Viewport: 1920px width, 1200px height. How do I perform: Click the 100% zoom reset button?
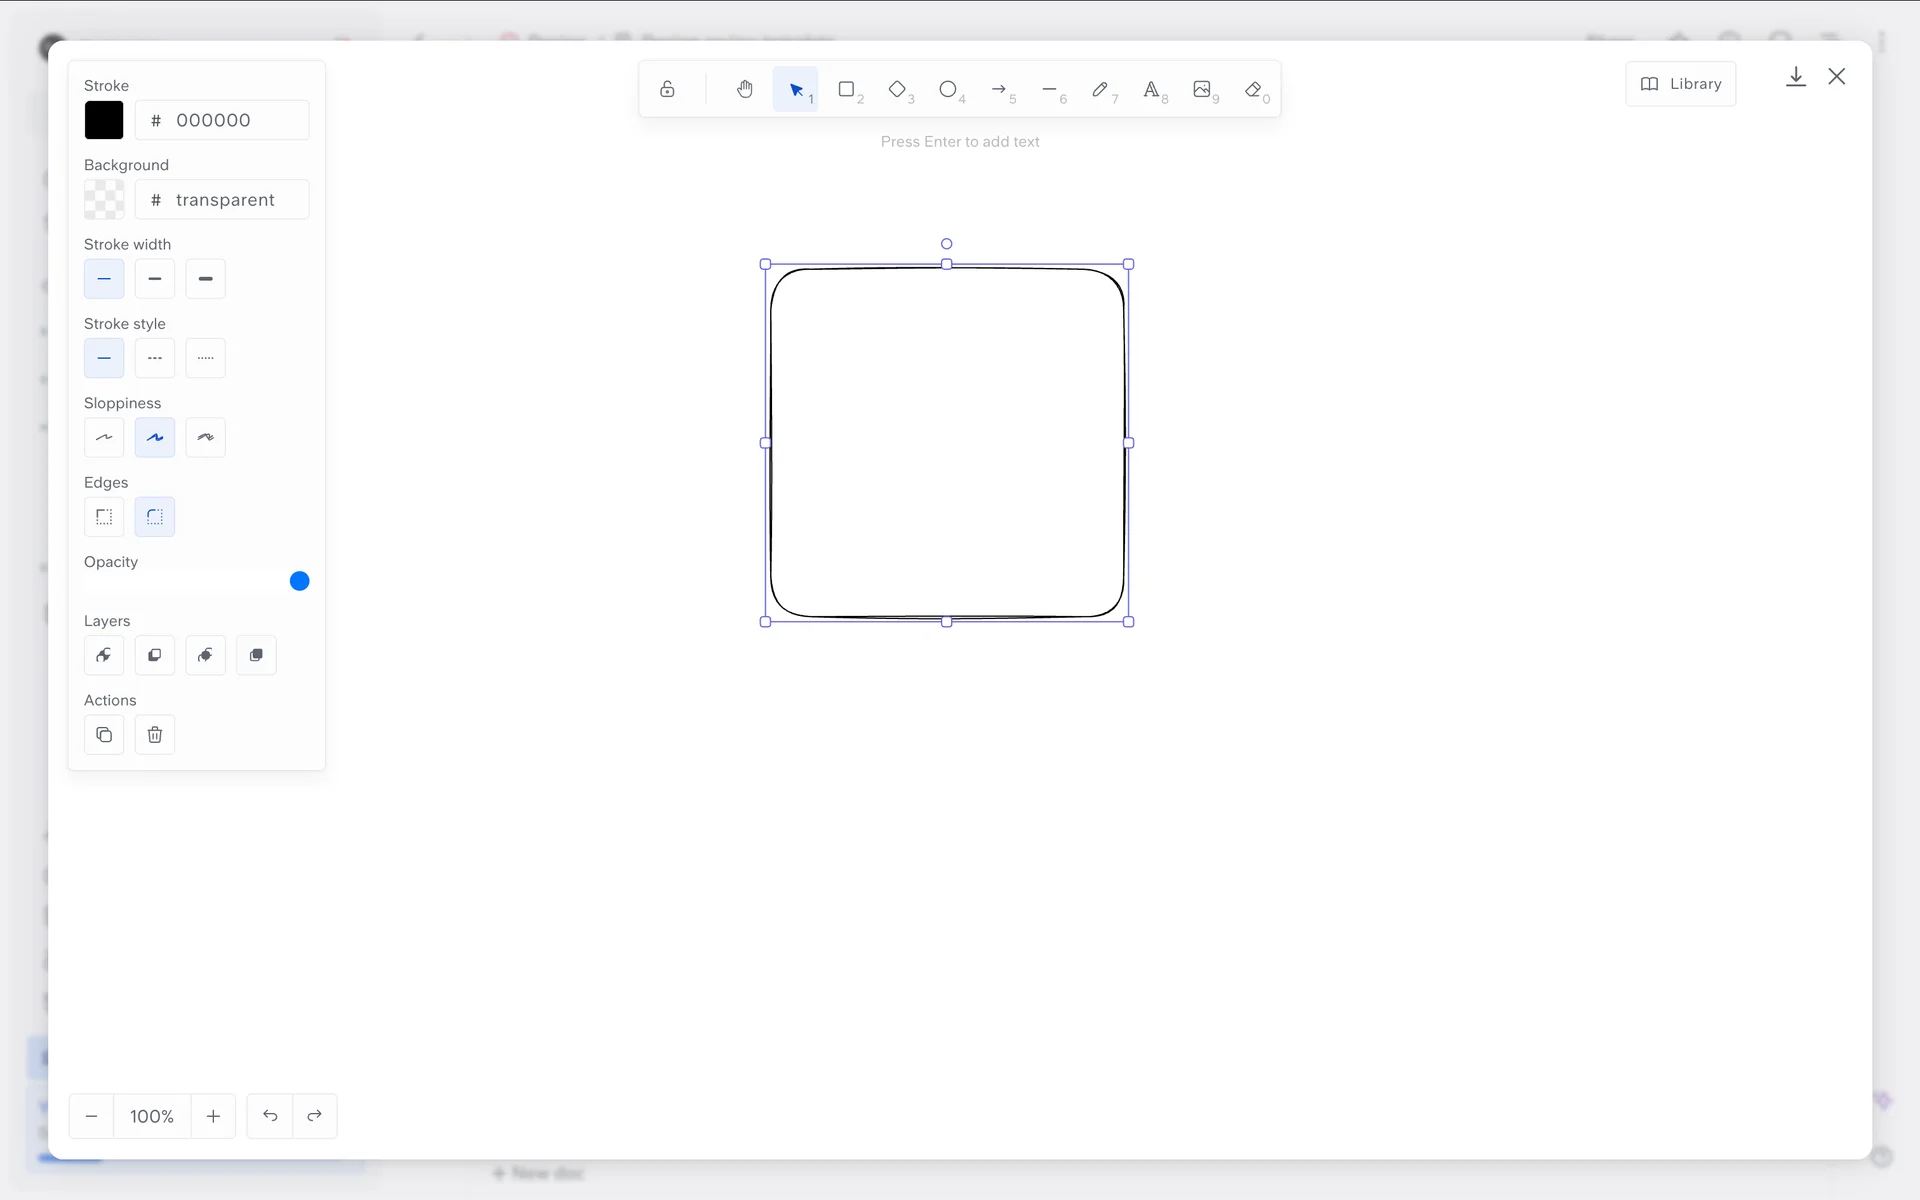[152, 1116]
